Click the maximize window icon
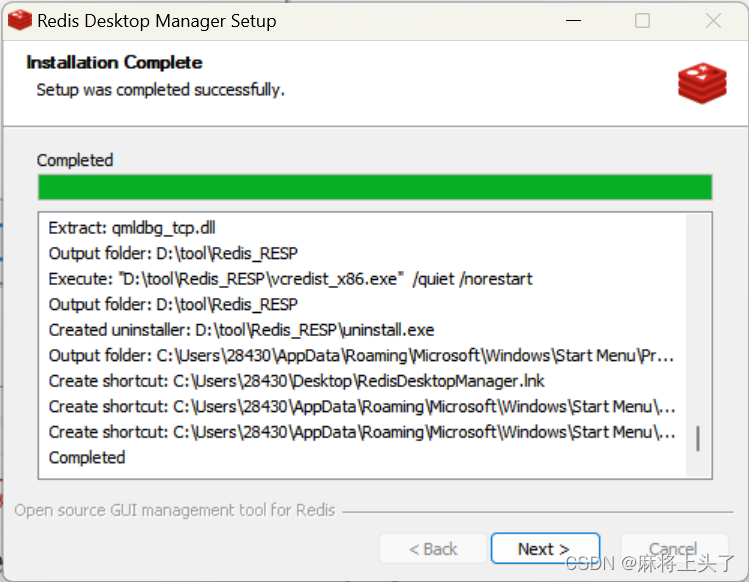This screenshot has height=582, width=749. pos(642,21)
